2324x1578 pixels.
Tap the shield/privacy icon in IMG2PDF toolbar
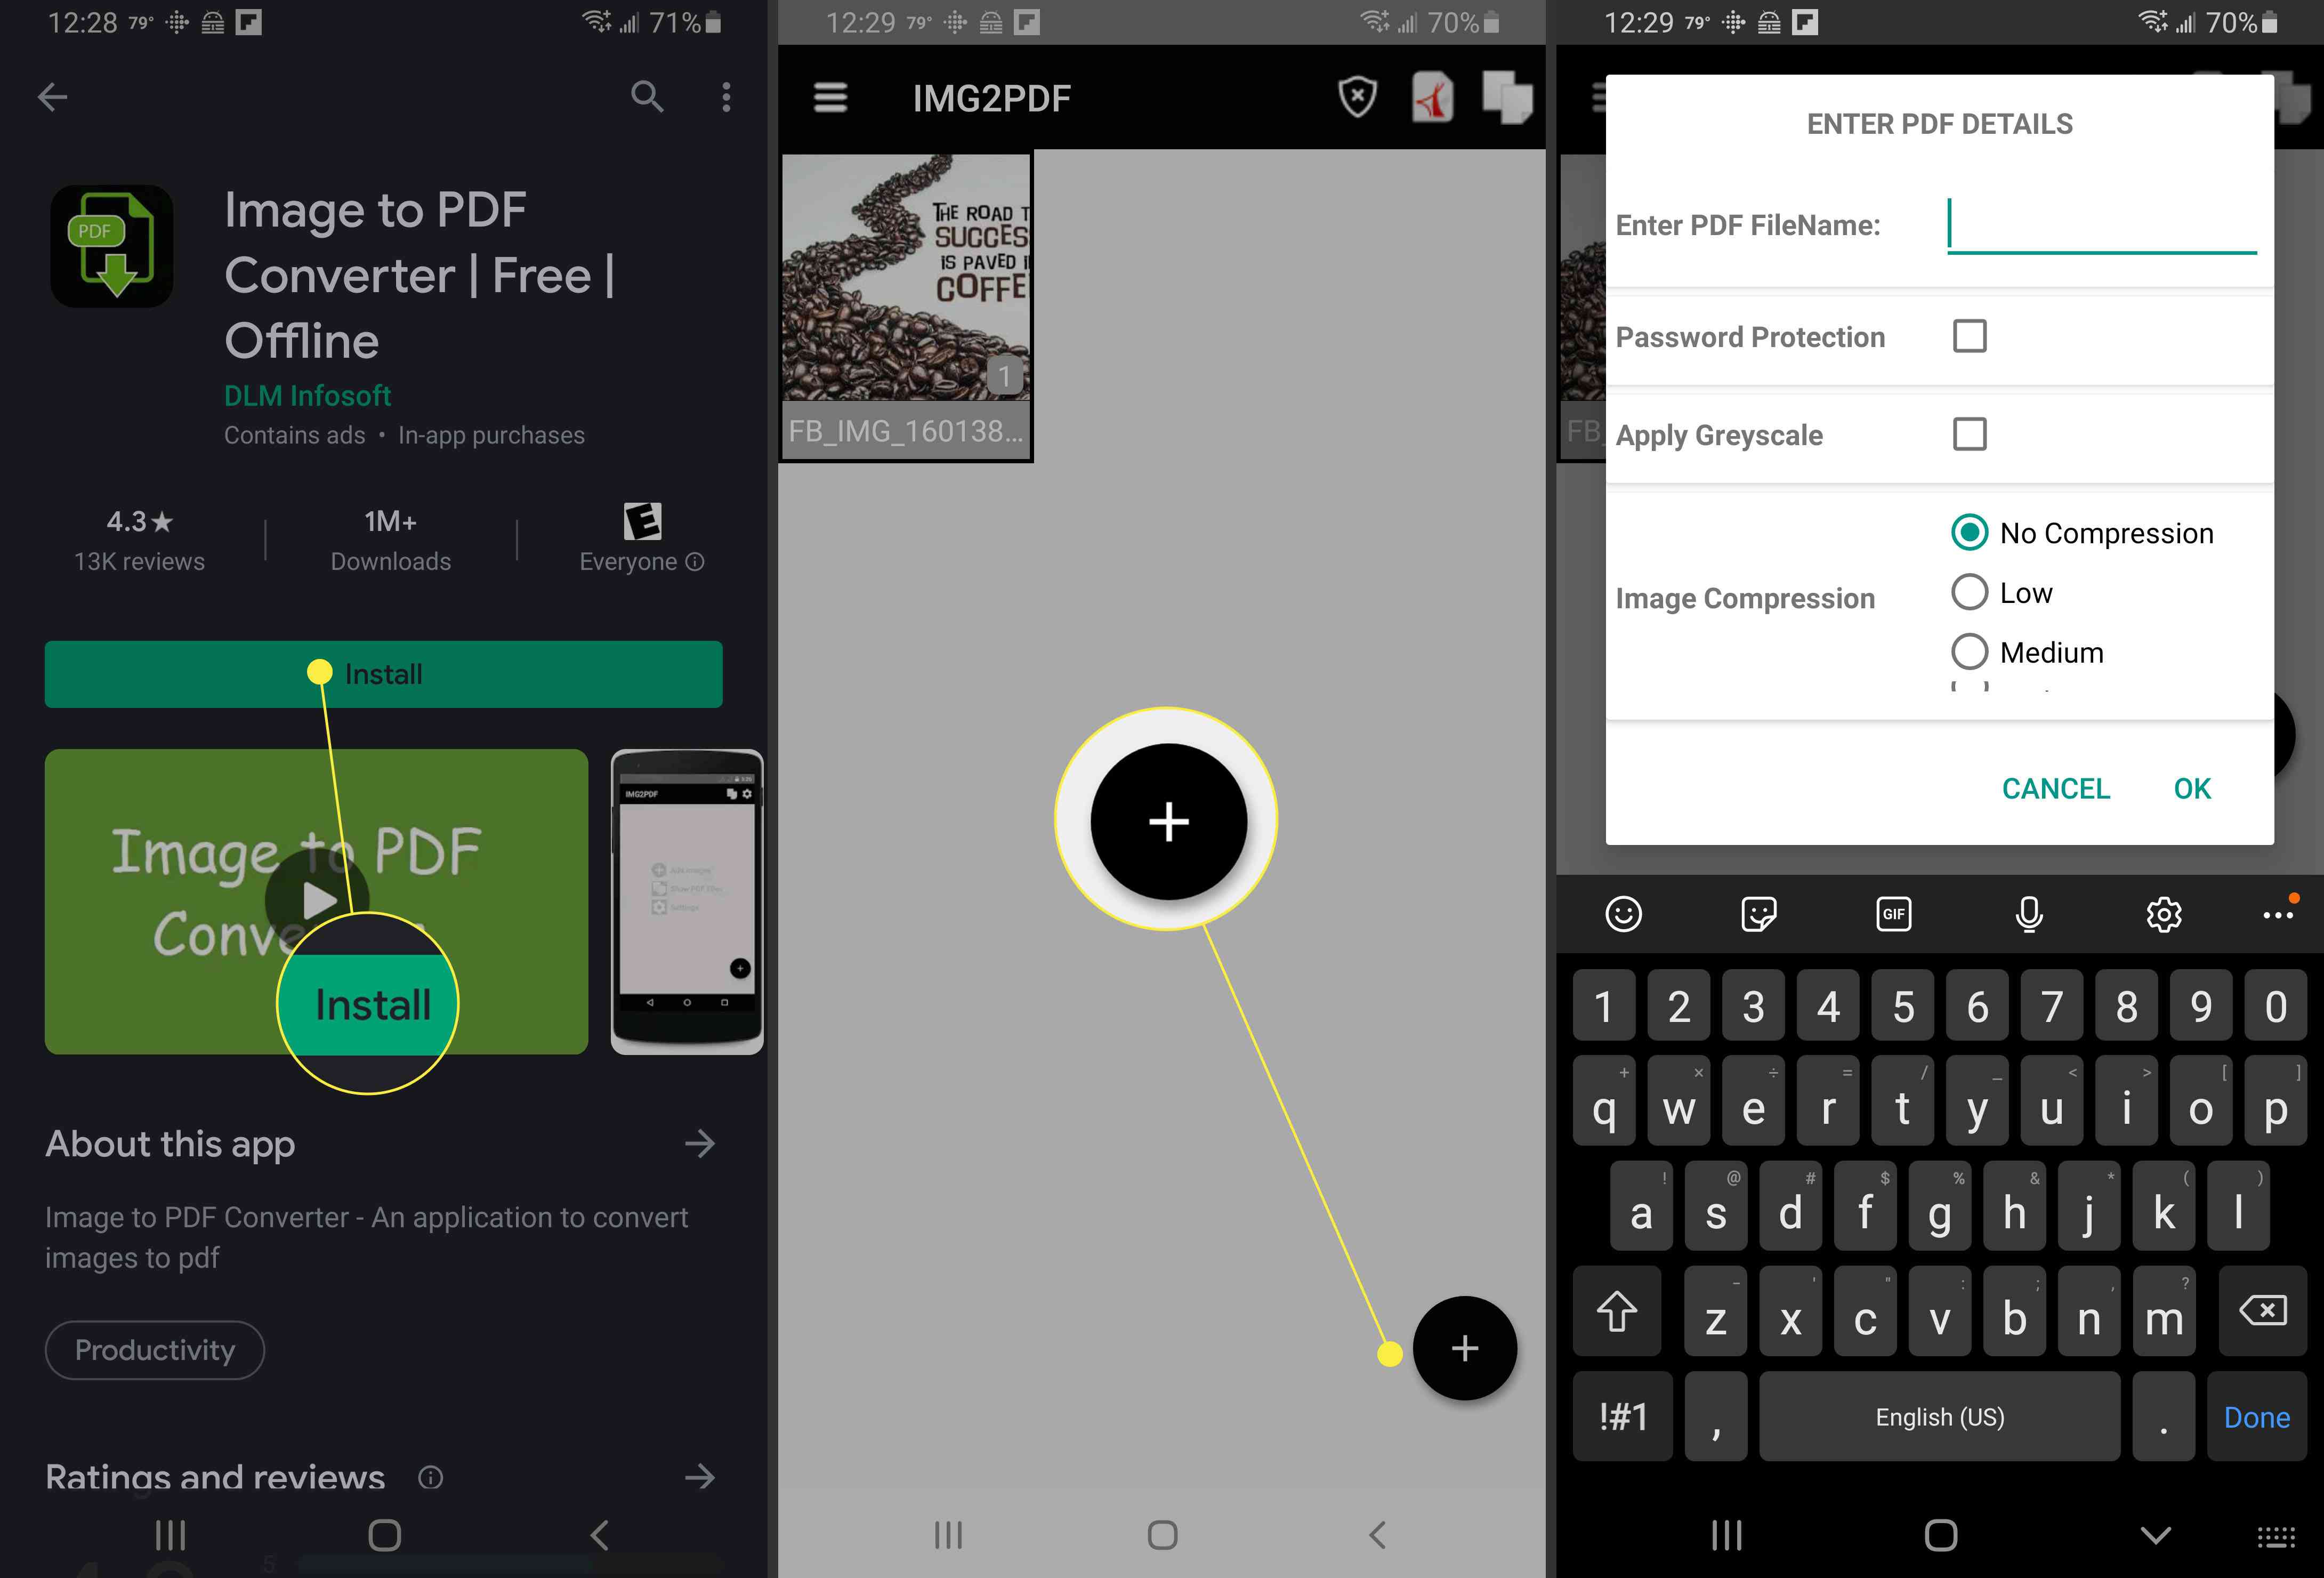click(1358, 97)
